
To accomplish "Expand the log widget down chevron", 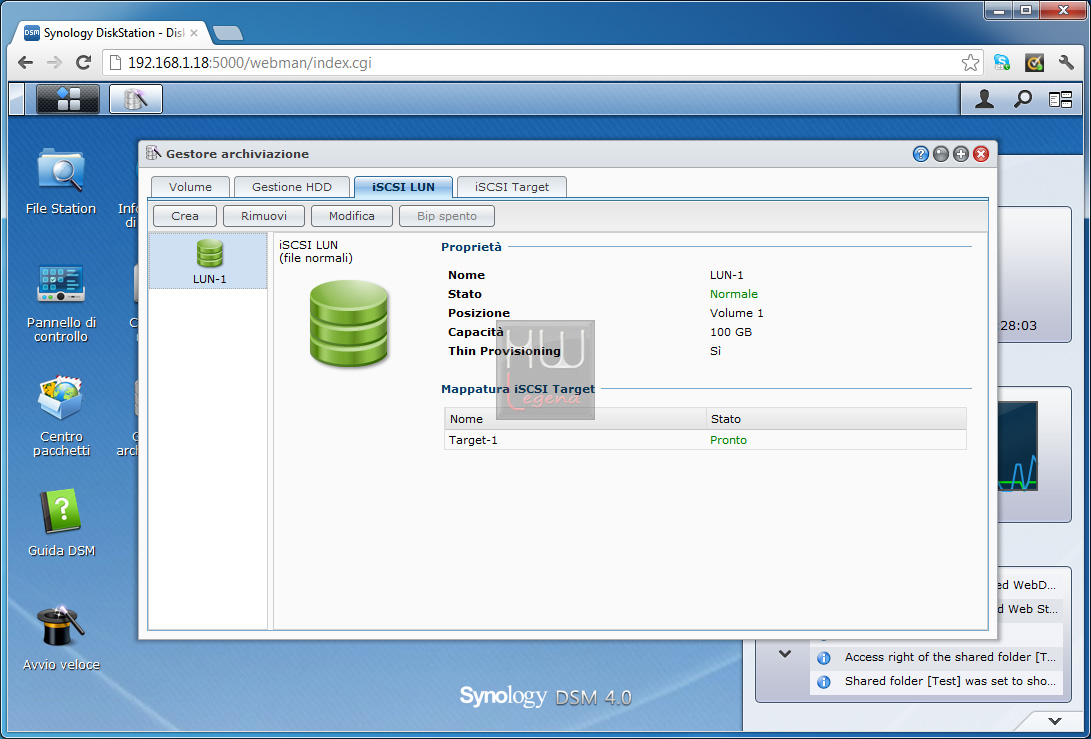I will click(785, 654).
